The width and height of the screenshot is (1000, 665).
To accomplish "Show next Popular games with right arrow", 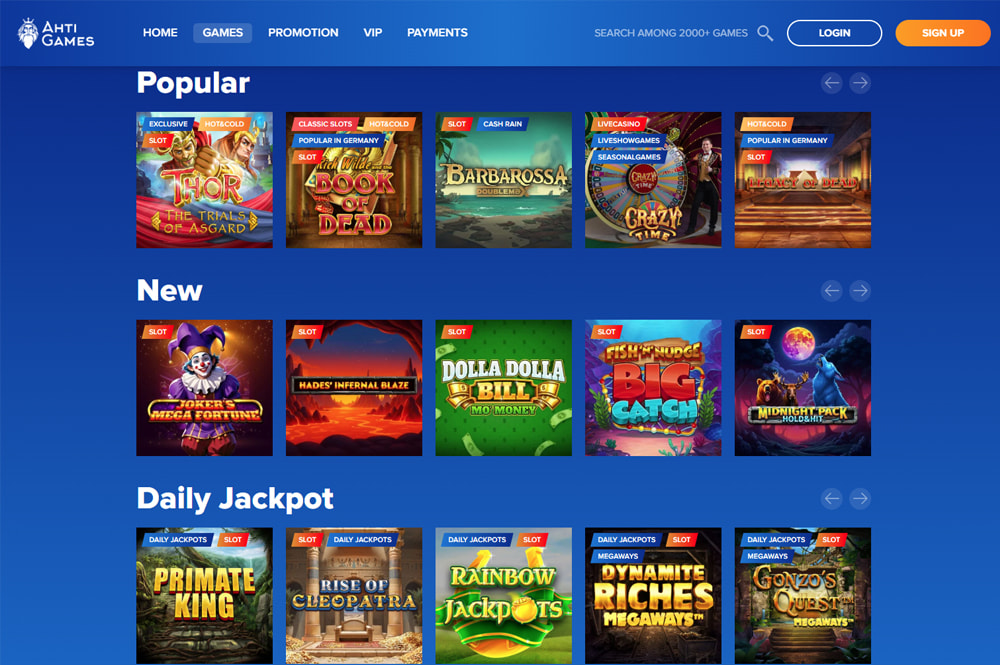I will pyautogui.click(x=860, y=83).
